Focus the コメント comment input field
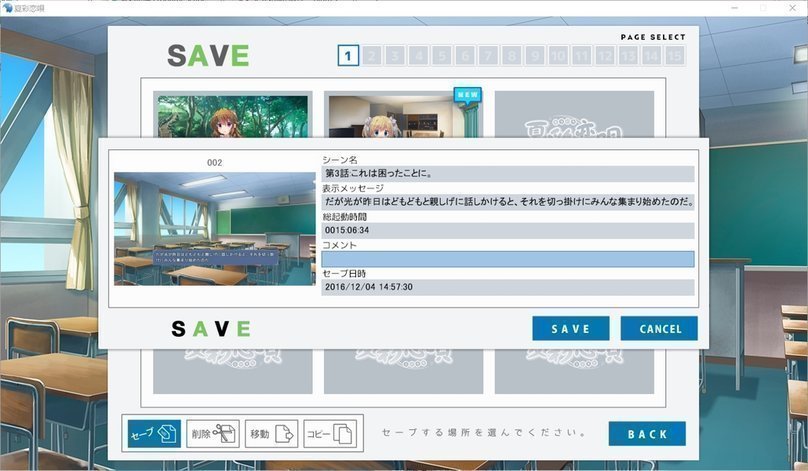Image resolution: width=808 pixels, height=471 pixels. [508, 259]
